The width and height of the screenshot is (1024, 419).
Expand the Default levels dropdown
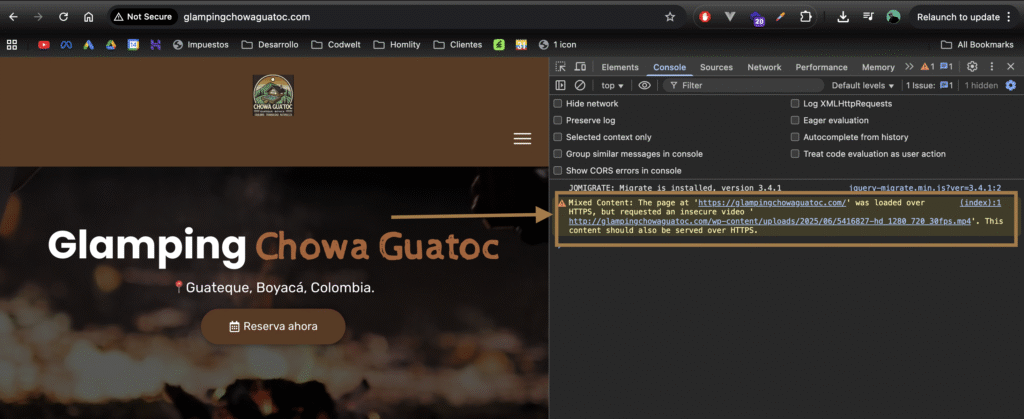(x=863, y=86)
